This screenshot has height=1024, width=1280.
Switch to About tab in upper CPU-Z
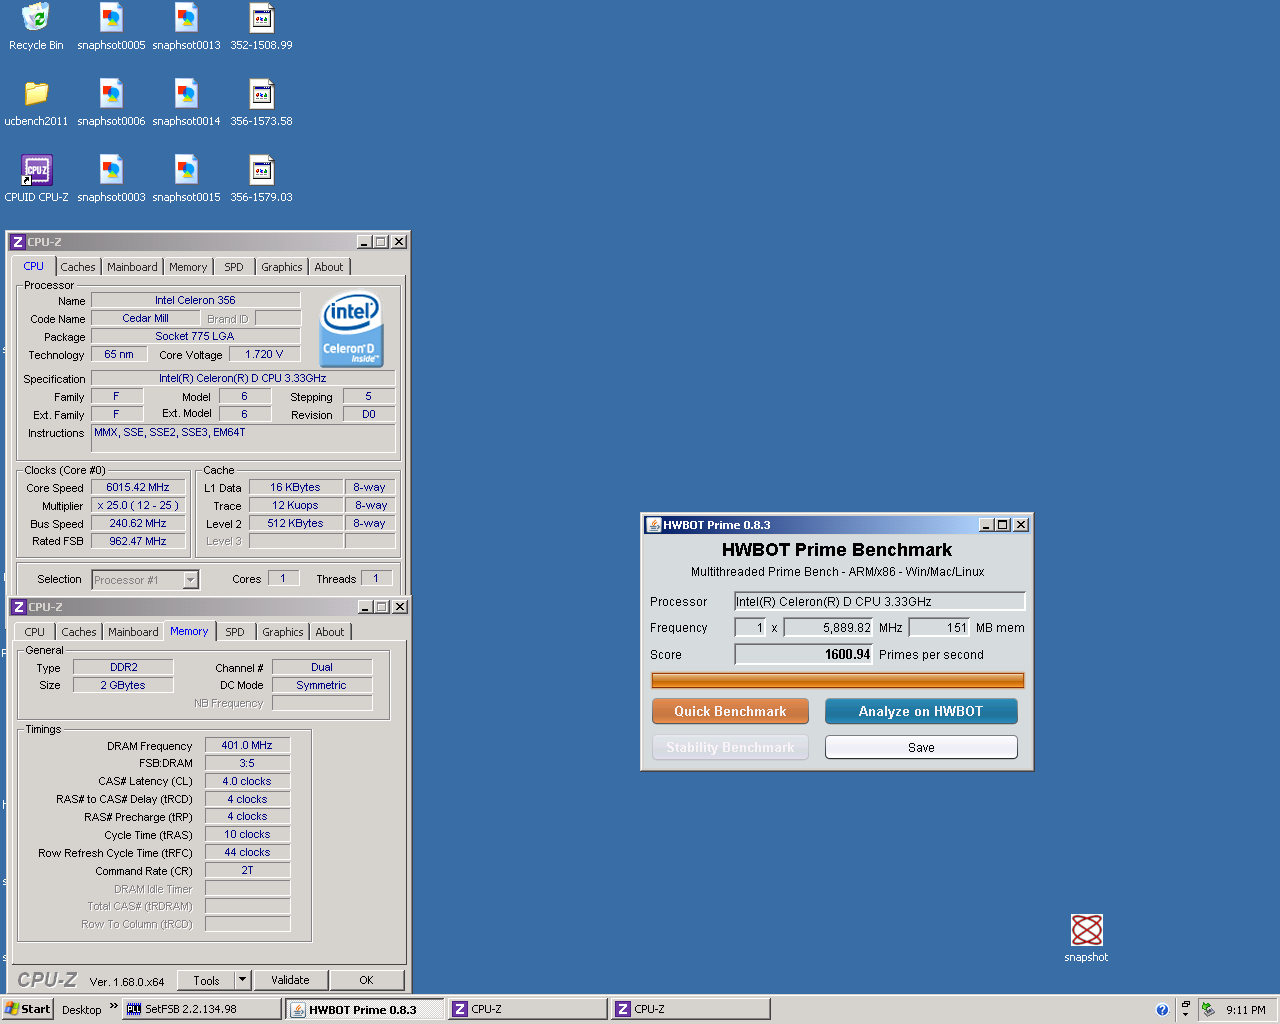click(x=329, y=267)
